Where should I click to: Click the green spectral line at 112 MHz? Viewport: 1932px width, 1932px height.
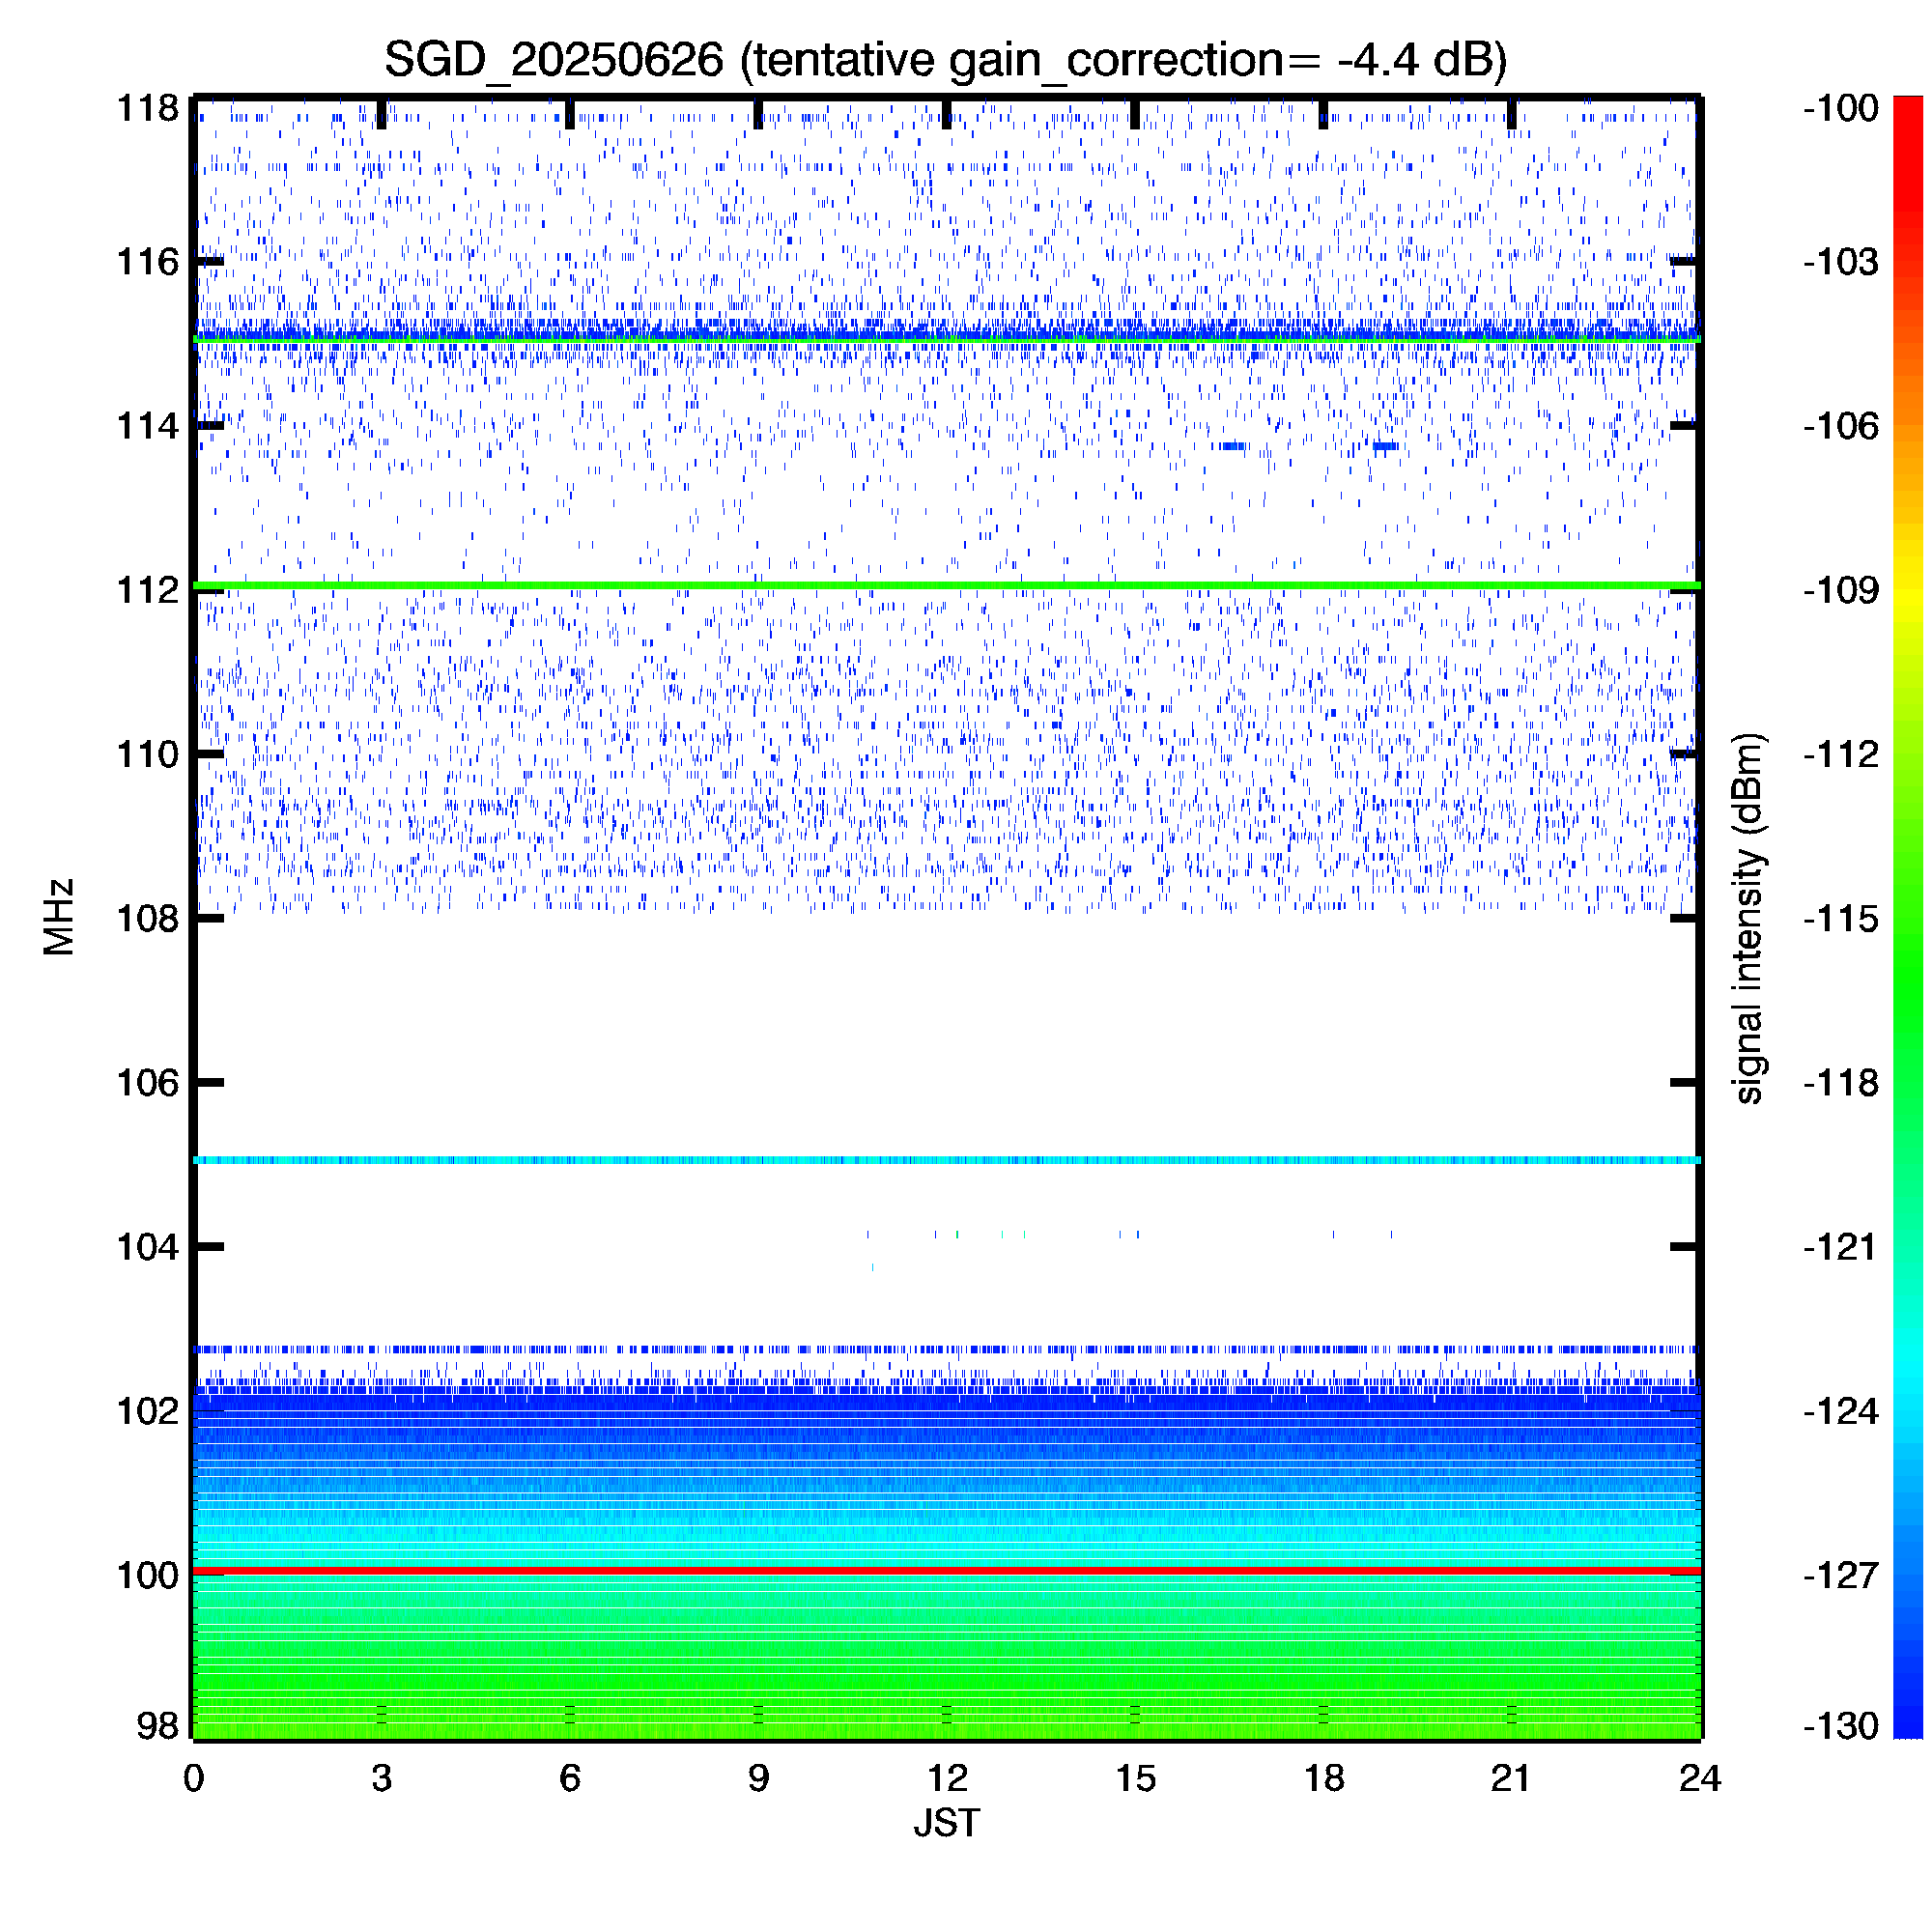pos(947,585)
